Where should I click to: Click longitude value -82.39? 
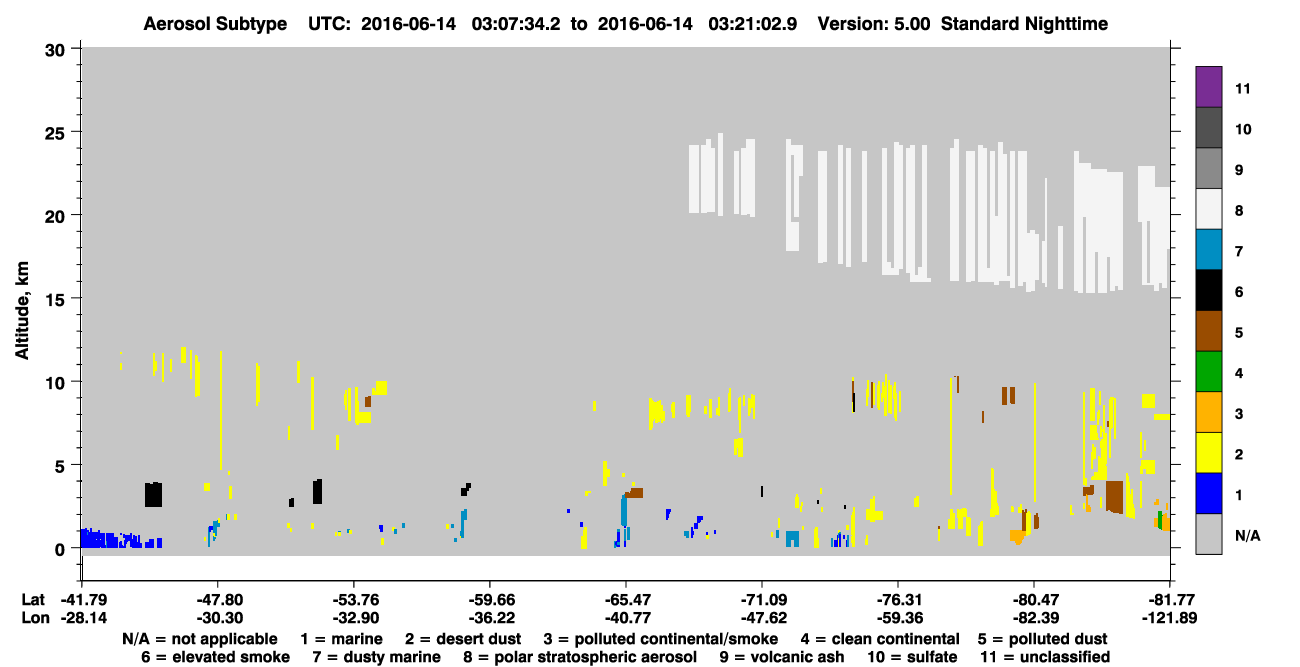[x=1034, y=618]
